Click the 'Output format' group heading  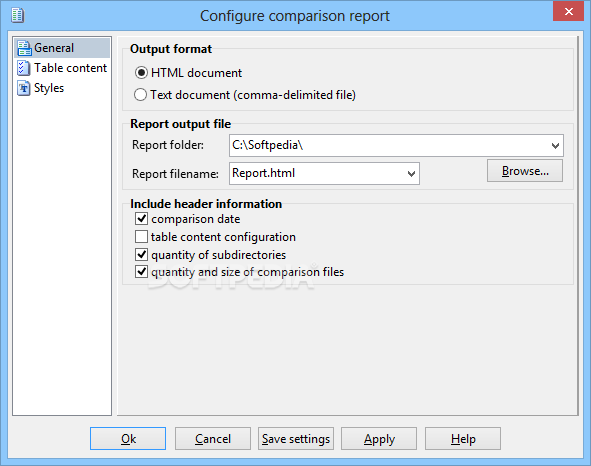click(x=171, y=49)
